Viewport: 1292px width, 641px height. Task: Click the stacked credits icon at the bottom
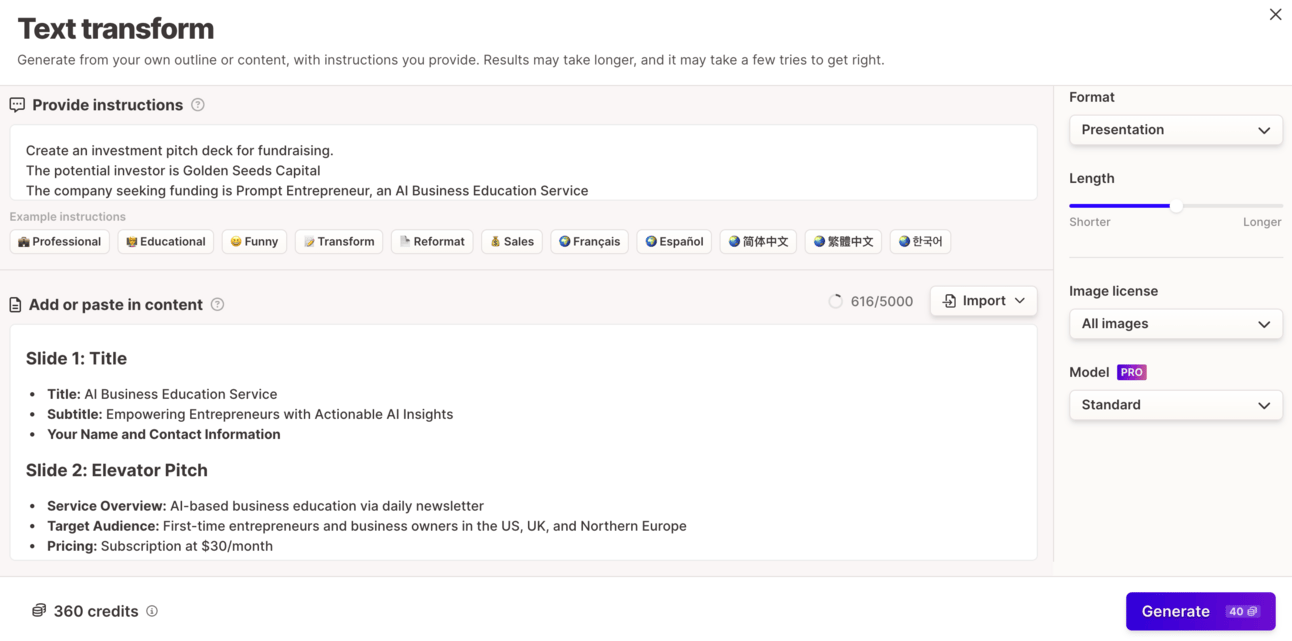[x=39, y=611]
